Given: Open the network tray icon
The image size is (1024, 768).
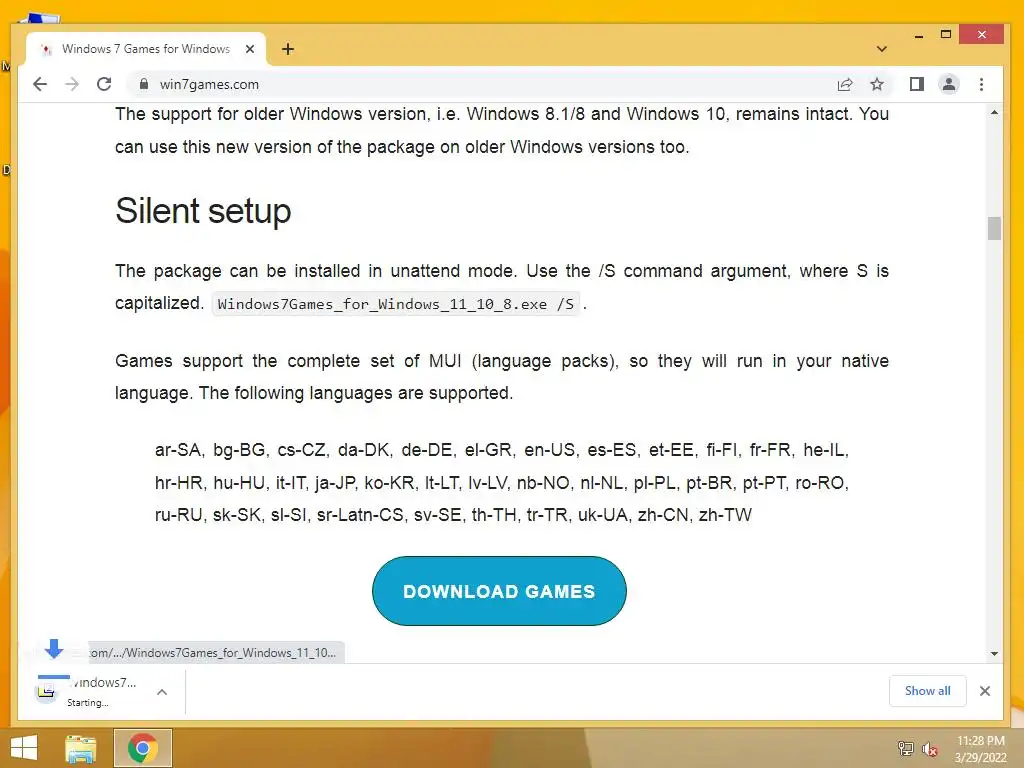Looking at the screenshot, I should coord(905,749).
